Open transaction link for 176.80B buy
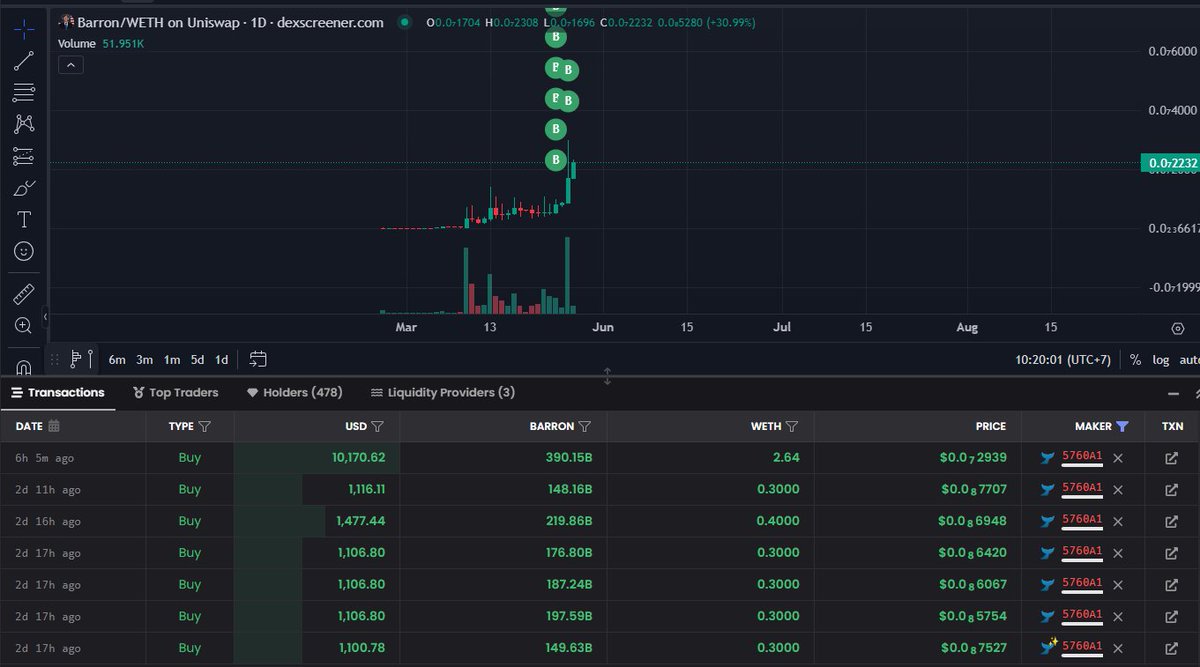Screen dimensions: 1200x667 1171,553
